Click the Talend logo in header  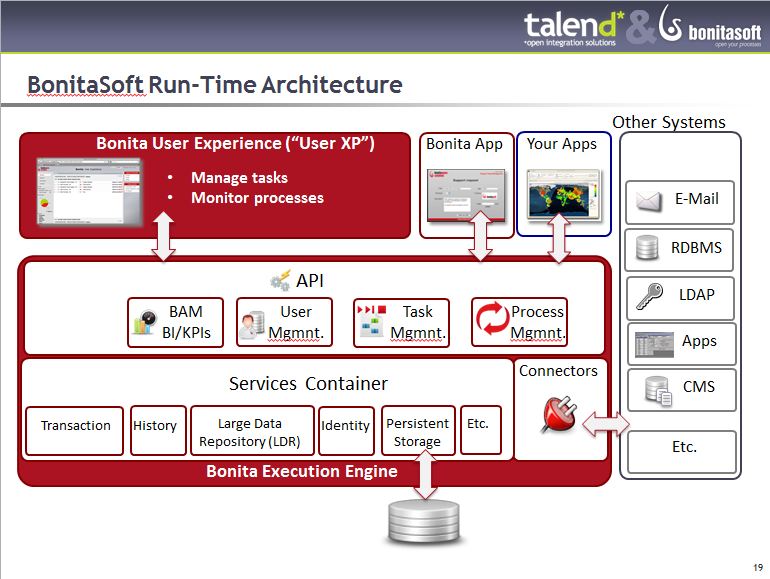click(x=573, y=28)
